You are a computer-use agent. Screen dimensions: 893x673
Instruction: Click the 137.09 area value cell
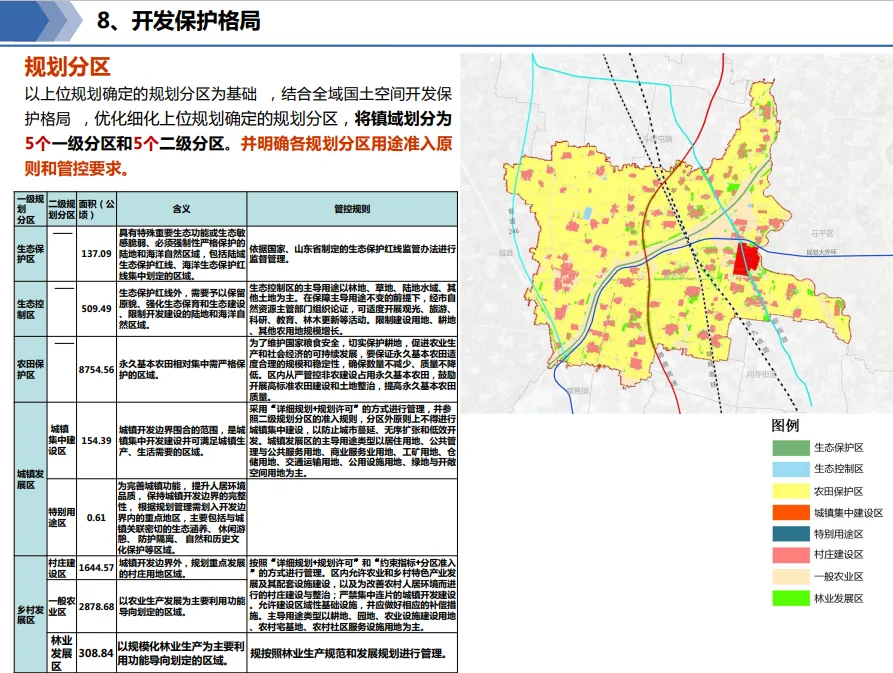pos(96,253)
